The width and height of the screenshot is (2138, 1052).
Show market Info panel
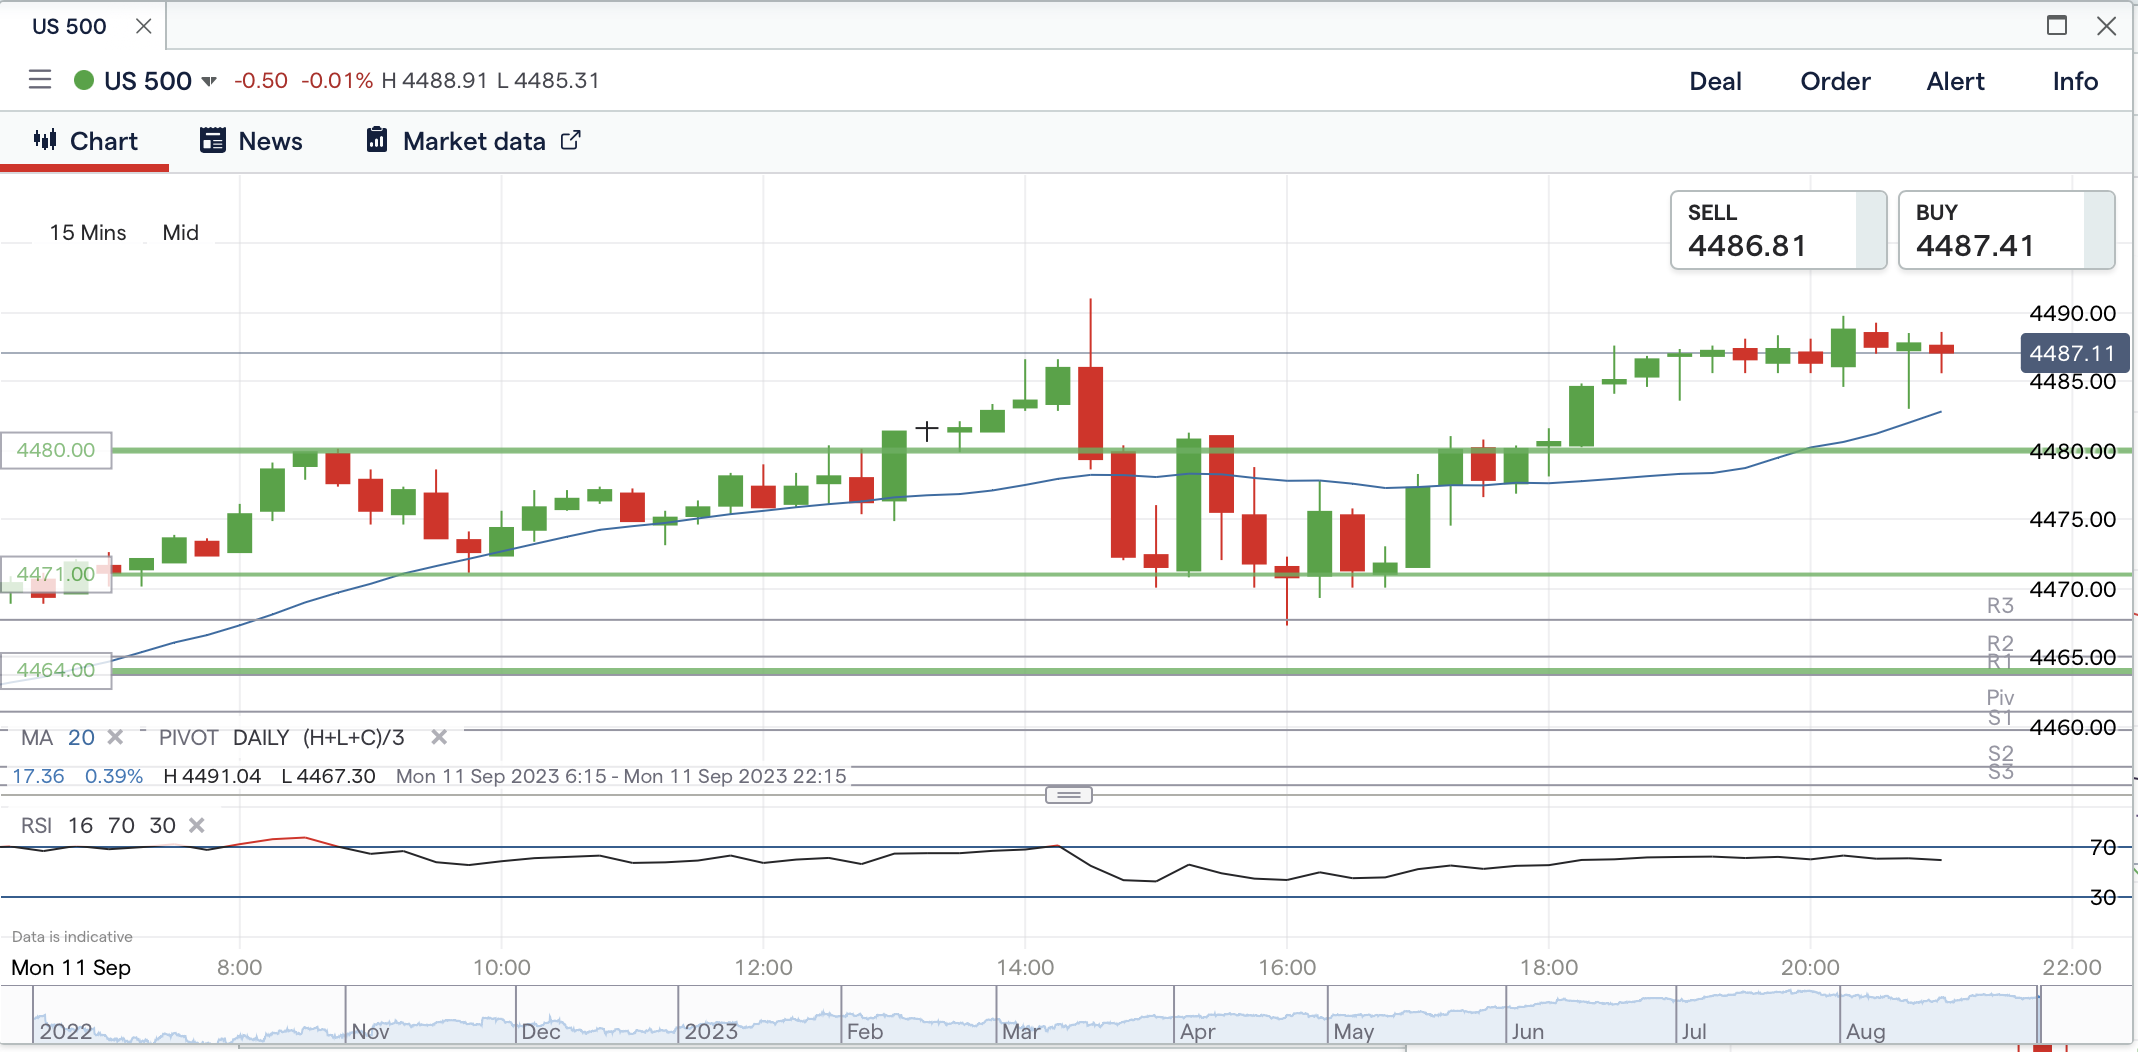[x=2075, y=82]
